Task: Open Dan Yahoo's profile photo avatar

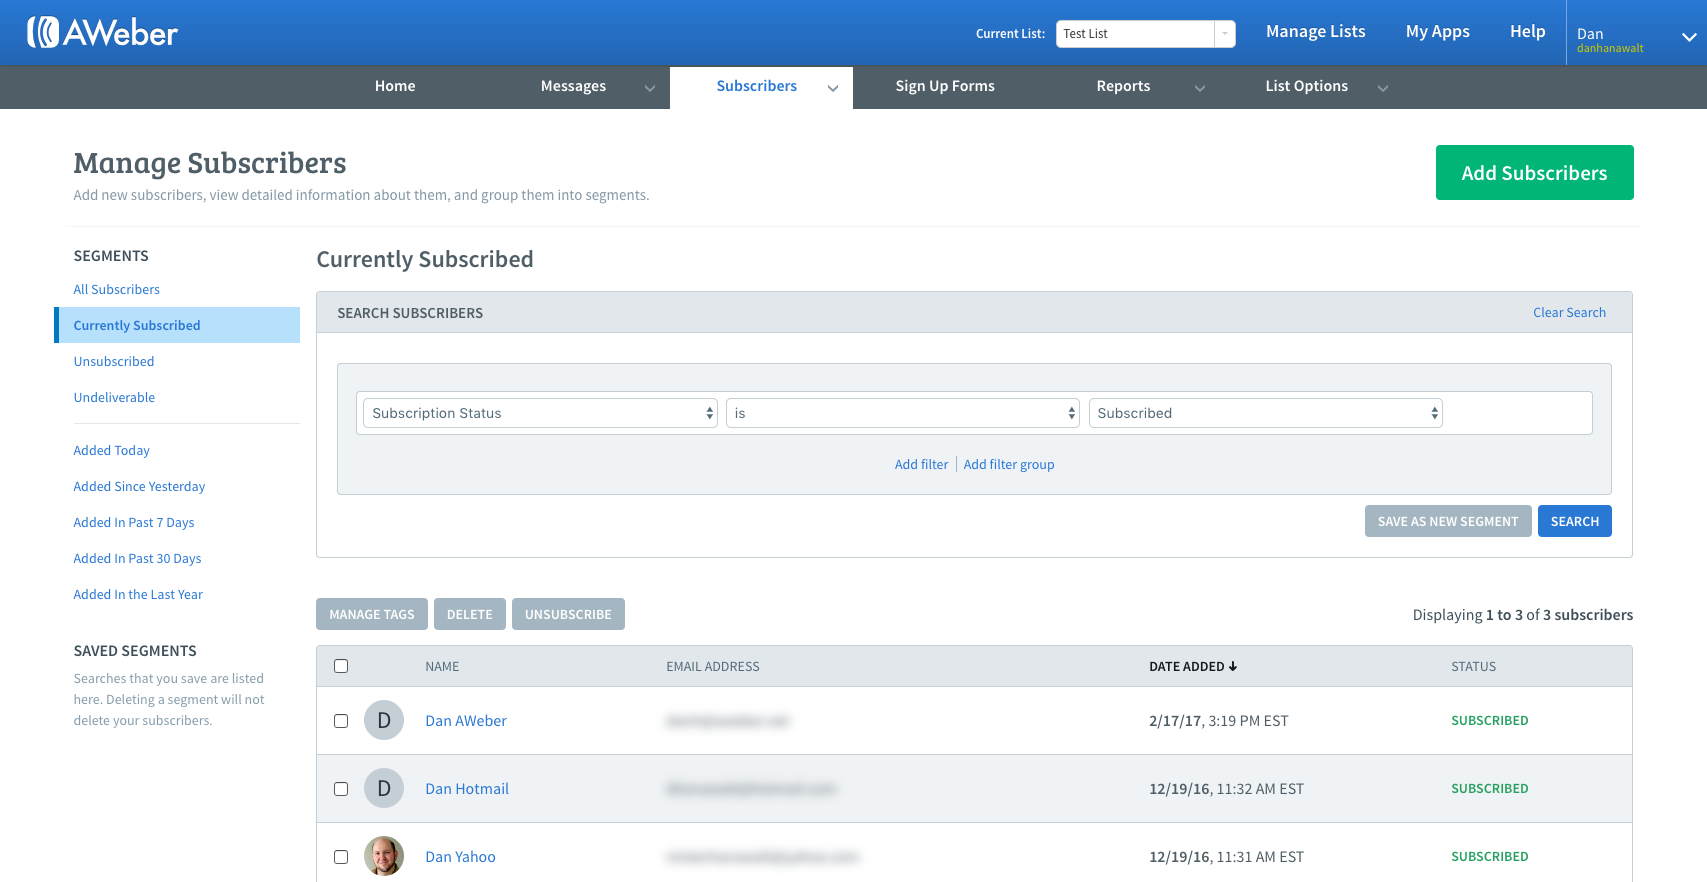Action: point(384,856)
